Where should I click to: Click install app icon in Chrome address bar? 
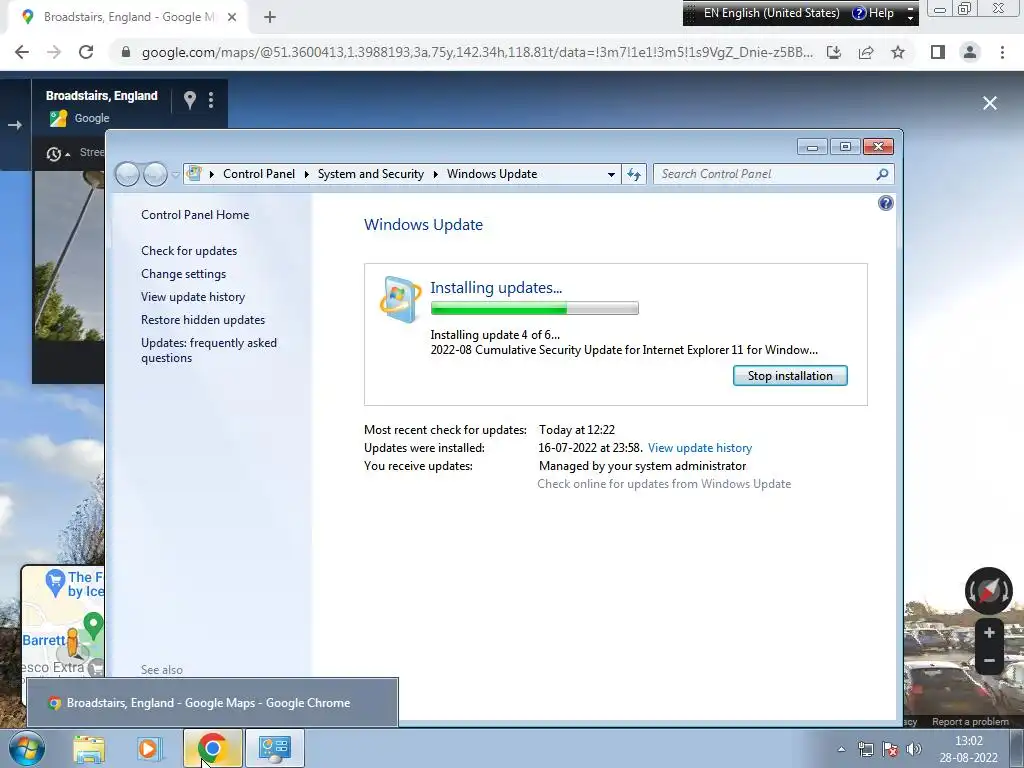coord(834,52)
